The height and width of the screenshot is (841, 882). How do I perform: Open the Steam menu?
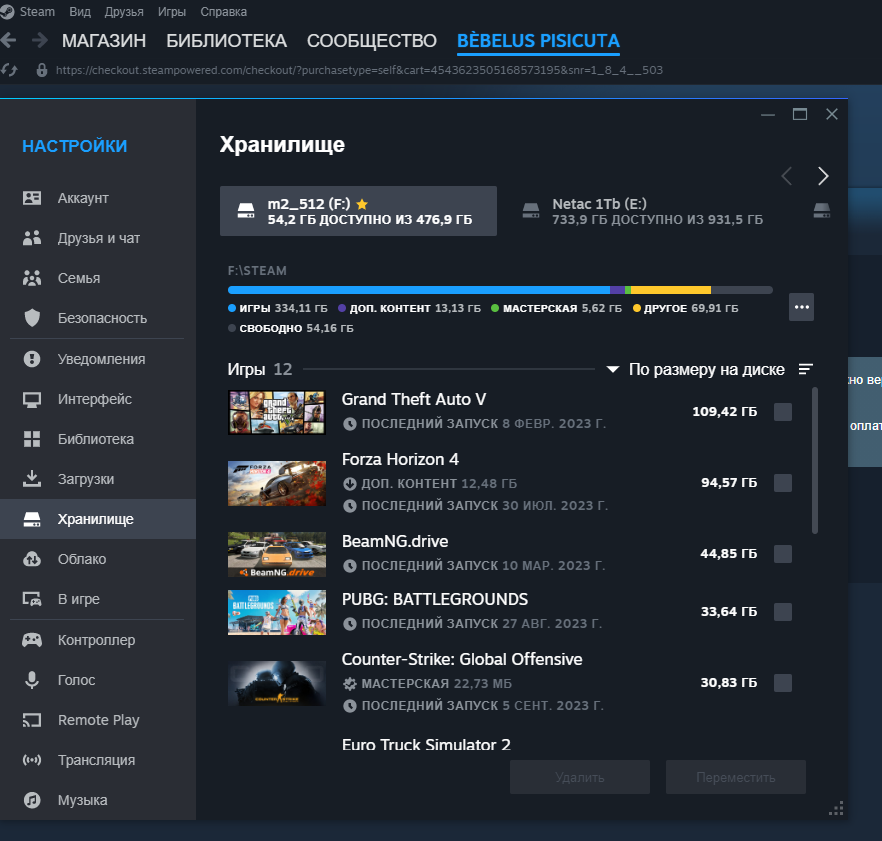click(x=37, y=11)
